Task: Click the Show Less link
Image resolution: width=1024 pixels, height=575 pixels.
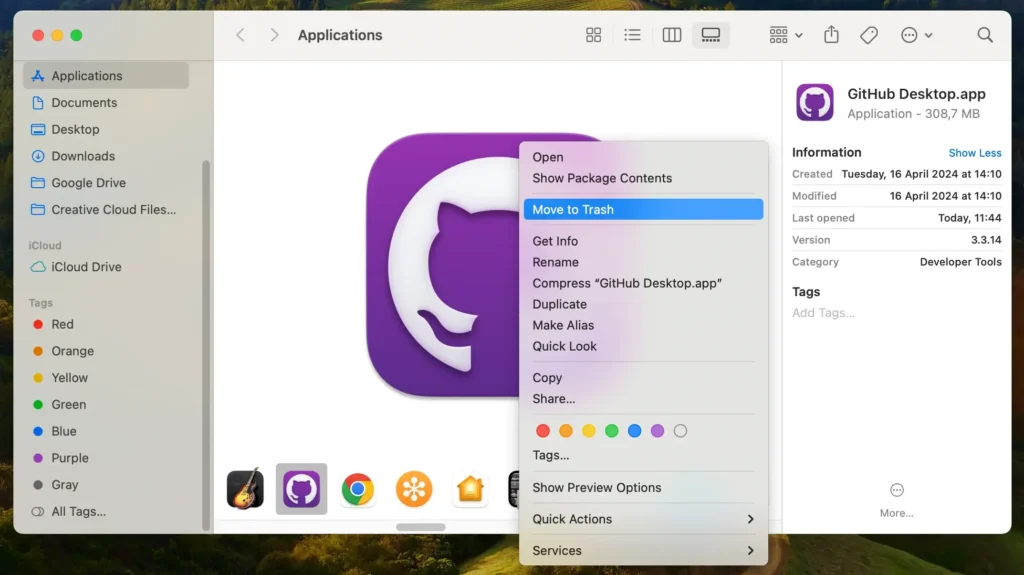Action: click(974, 153)
